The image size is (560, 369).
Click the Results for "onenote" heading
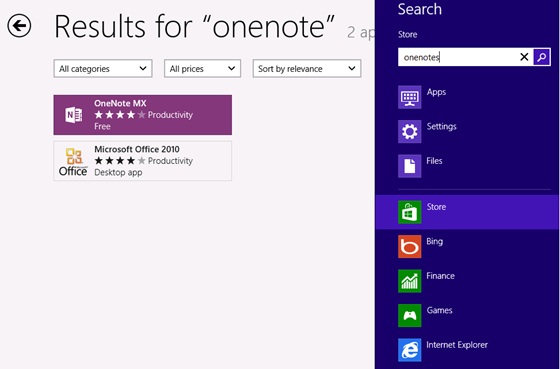coord(194,26)
